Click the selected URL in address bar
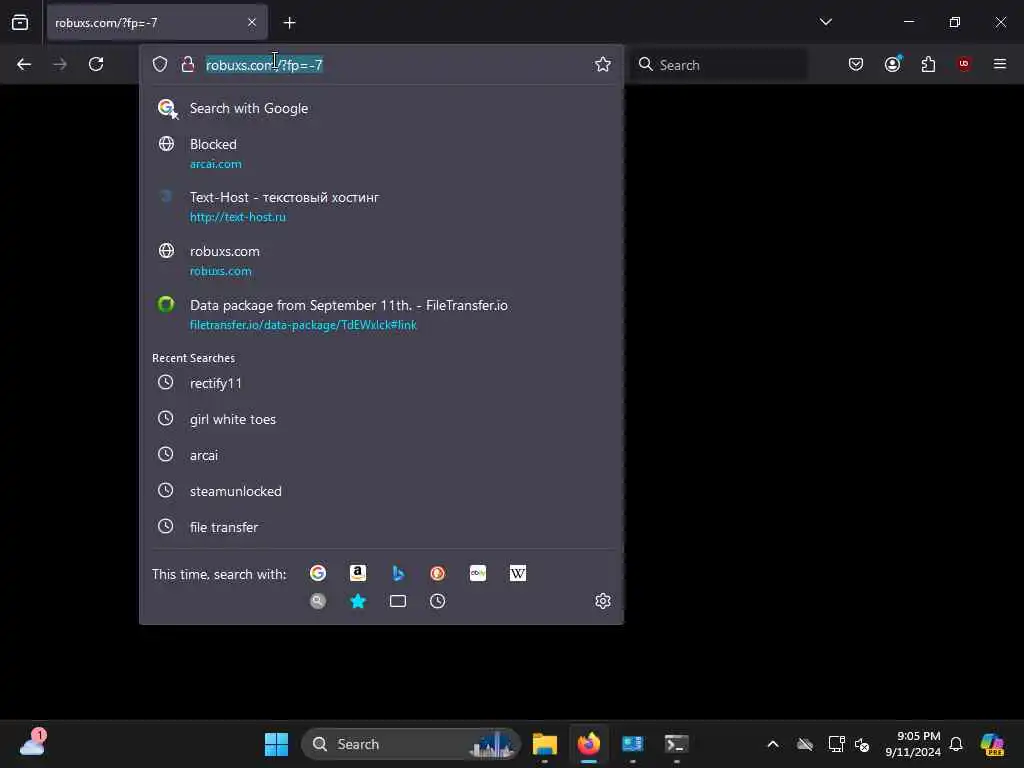1024x768 pixels. click(264, 65)
